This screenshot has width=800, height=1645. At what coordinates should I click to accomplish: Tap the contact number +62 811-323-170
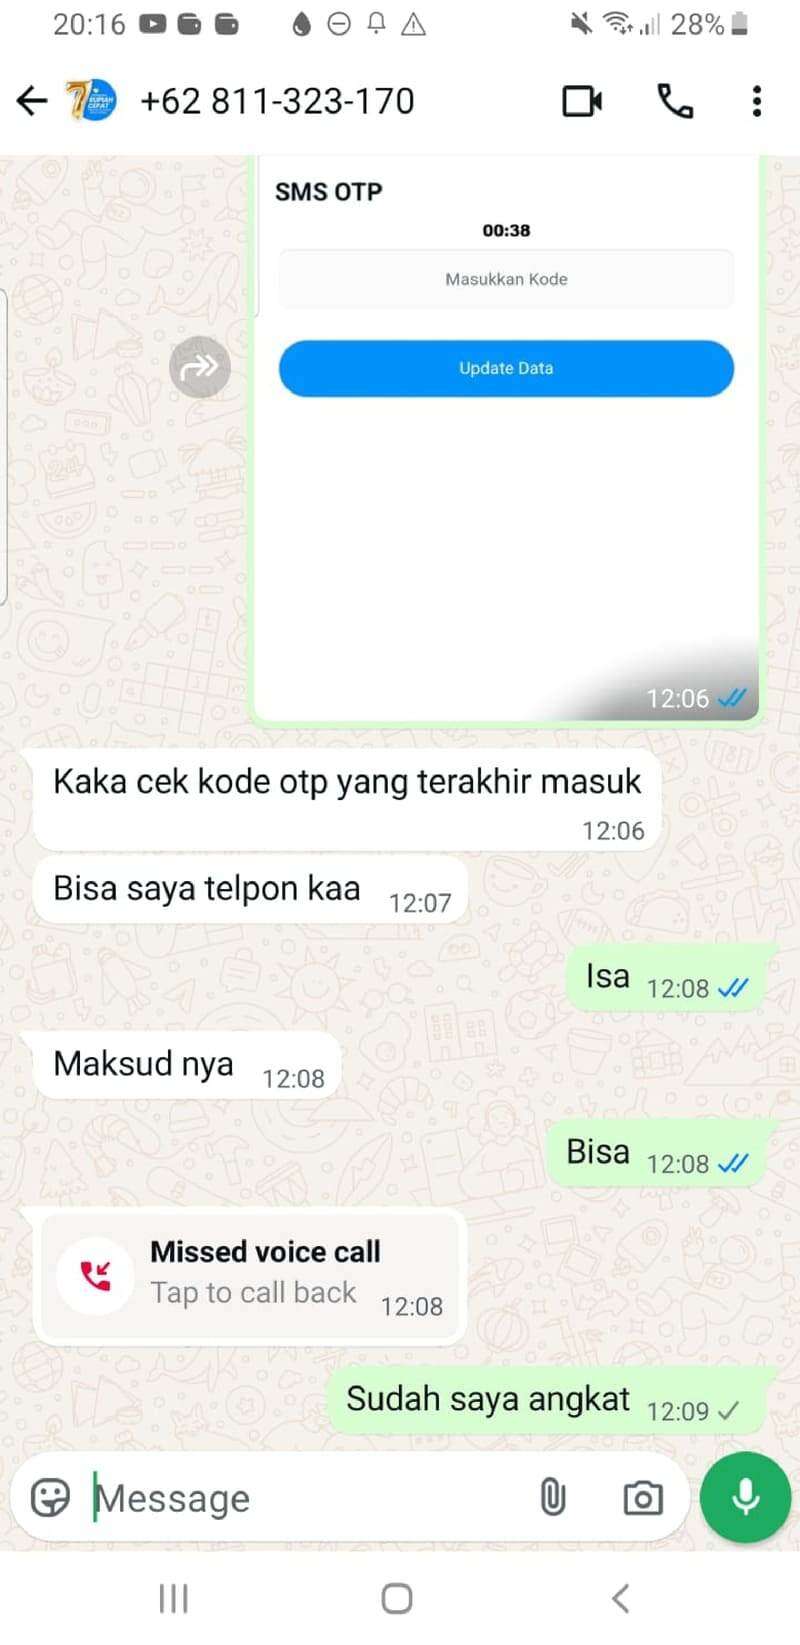[x=277, y=101]
